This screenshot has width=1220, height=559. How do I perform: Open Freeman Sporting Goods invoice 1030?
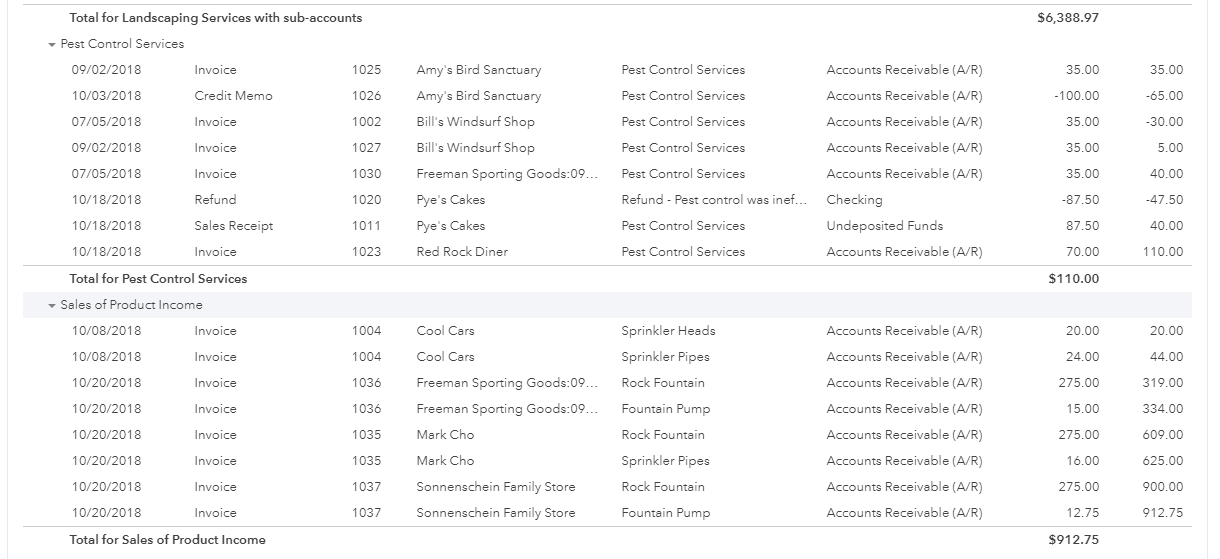tap(607, 174)
